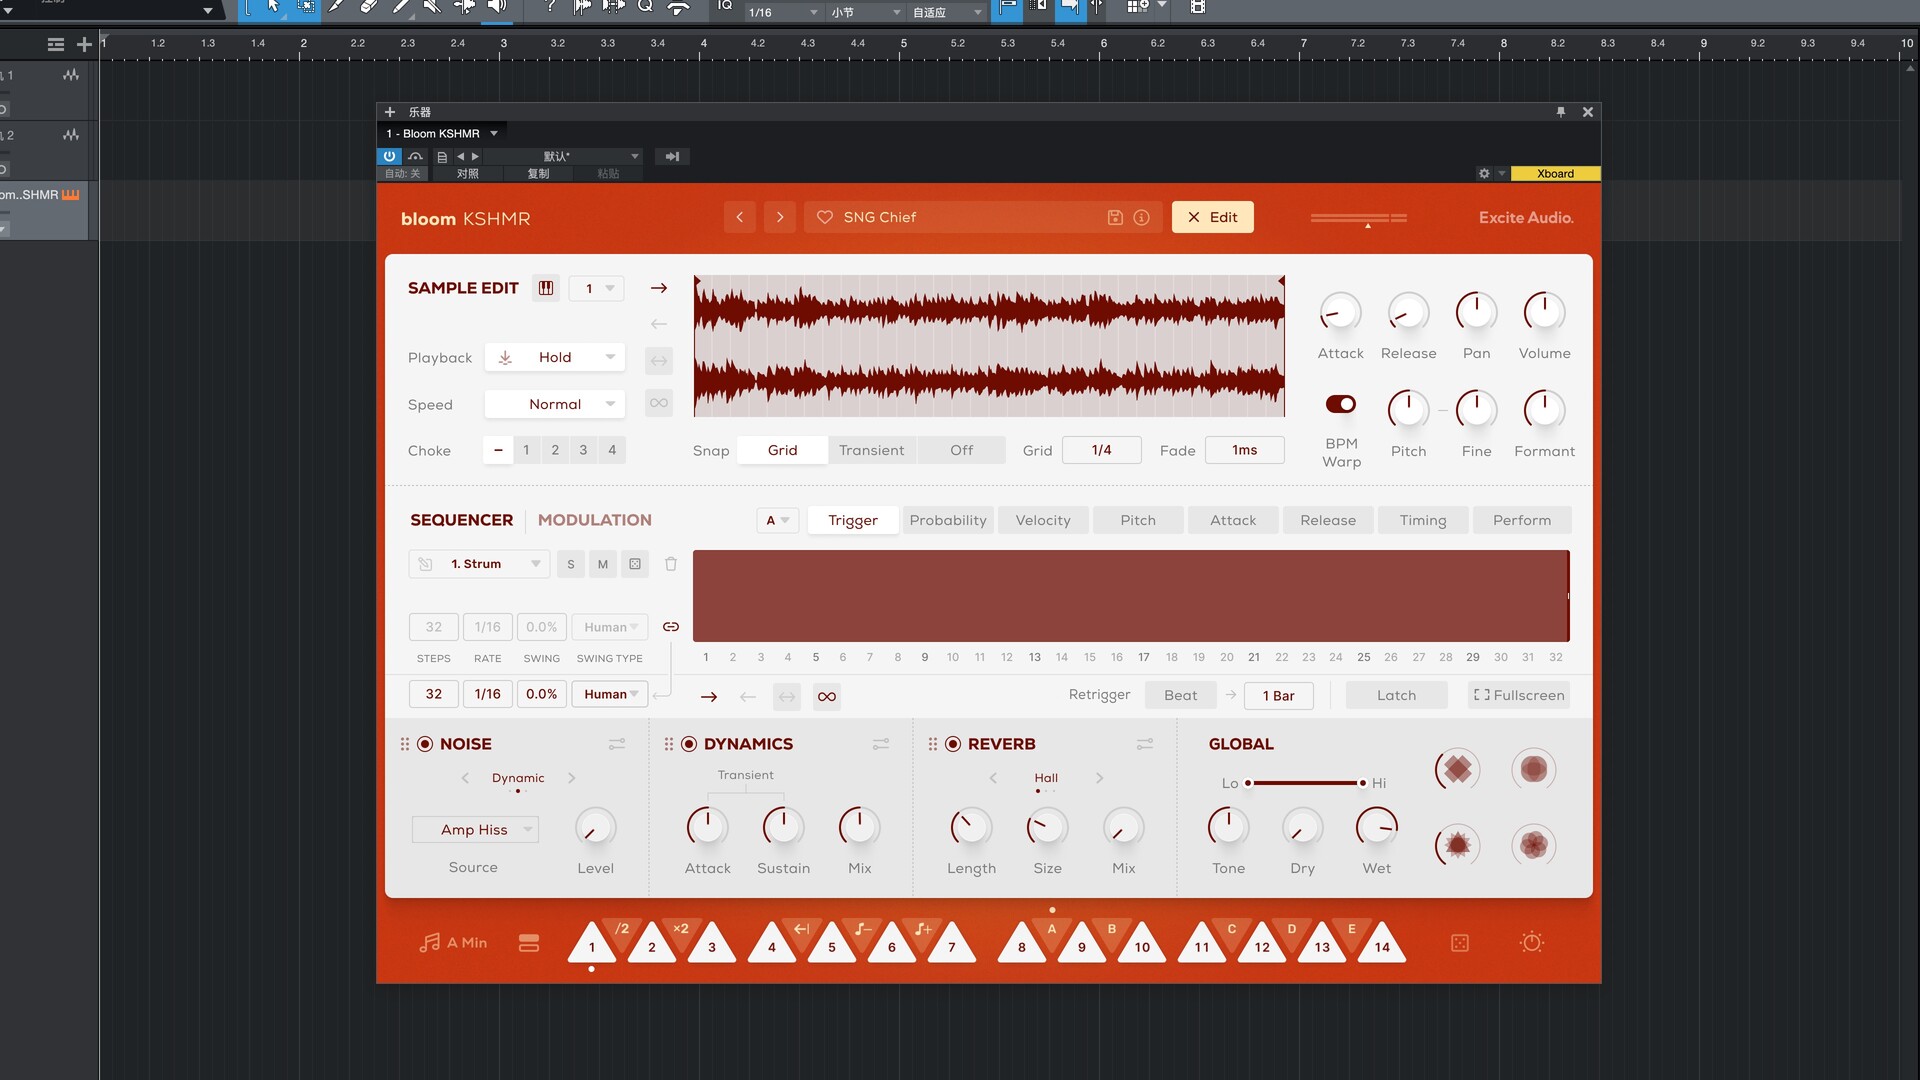The width and height of the screenshot is (1920, 1080).
Task: Open the lower Human swing type dropdown
Action: [x=610, y=694]
